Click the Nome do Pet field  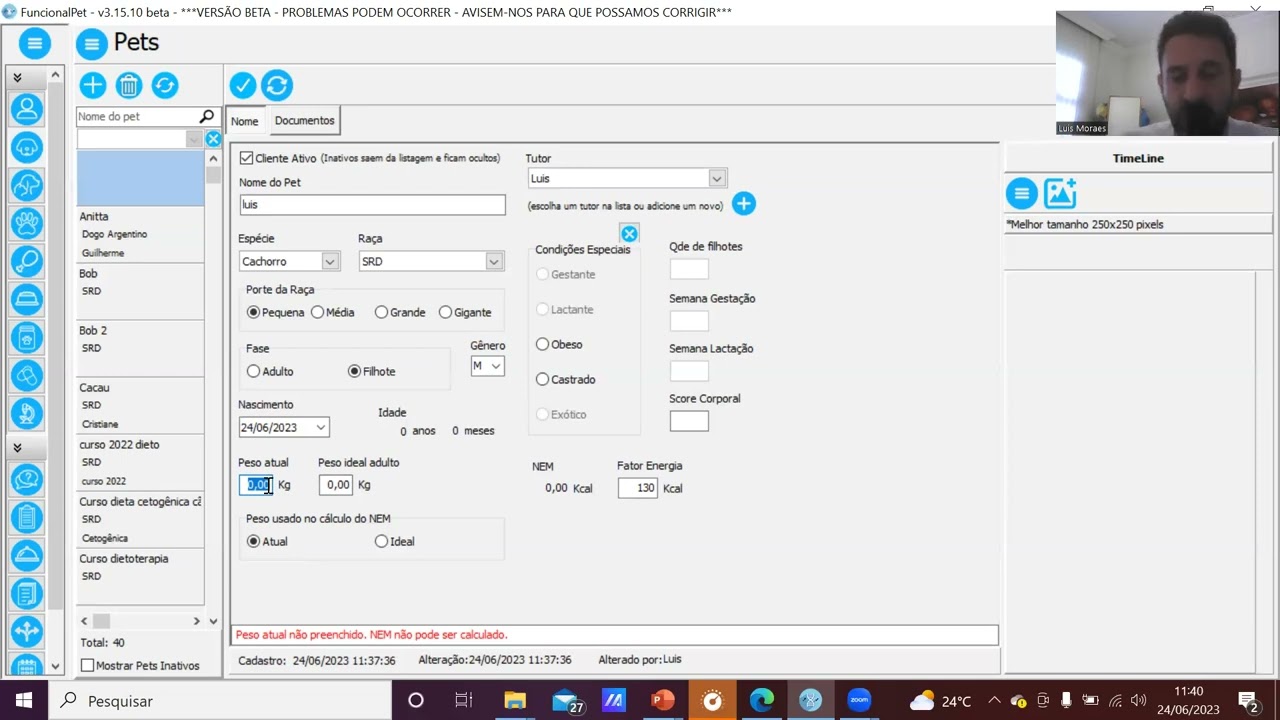pos(372,204)
